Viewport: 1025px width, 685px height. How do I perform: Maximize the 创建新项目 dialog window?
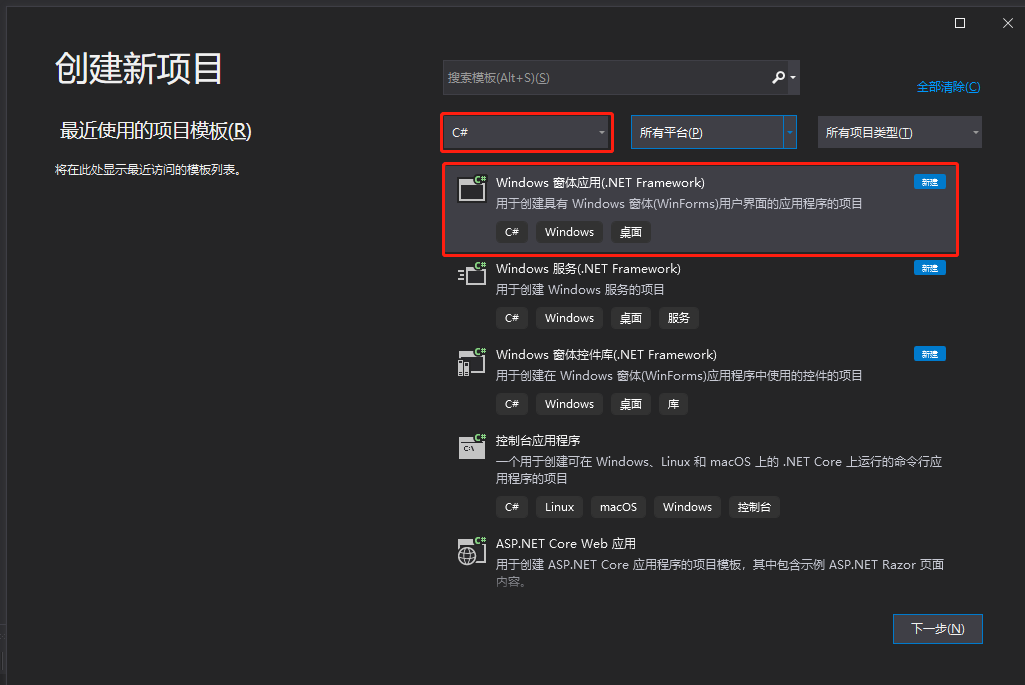point(960,24)
